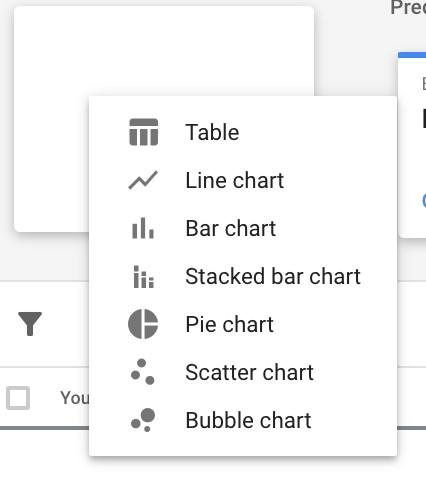
Task: Select "Line chart" text option
Action: coord(234,180)
